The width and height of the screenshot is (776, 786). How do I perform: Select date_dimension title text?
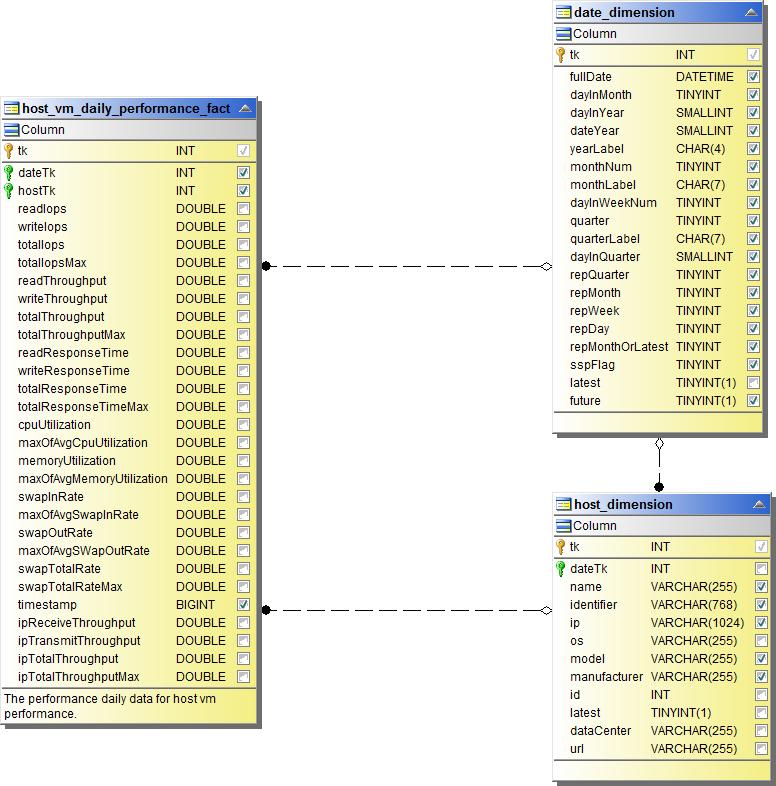click(624, 13)
